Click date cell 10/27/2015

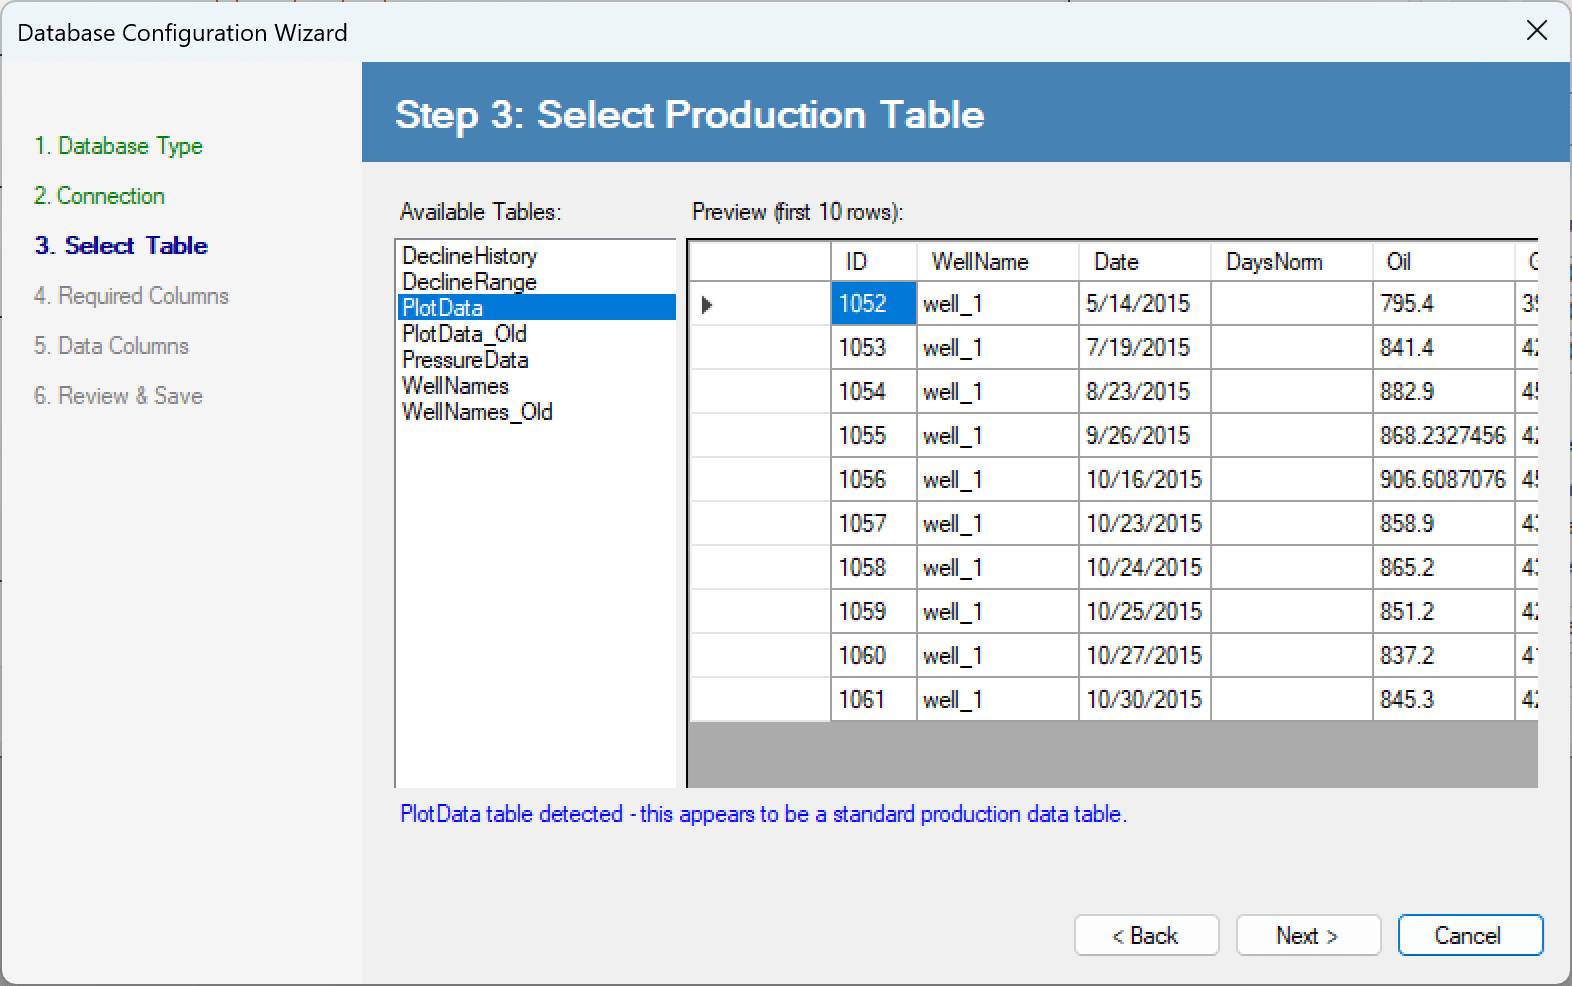click(1145, 656)
